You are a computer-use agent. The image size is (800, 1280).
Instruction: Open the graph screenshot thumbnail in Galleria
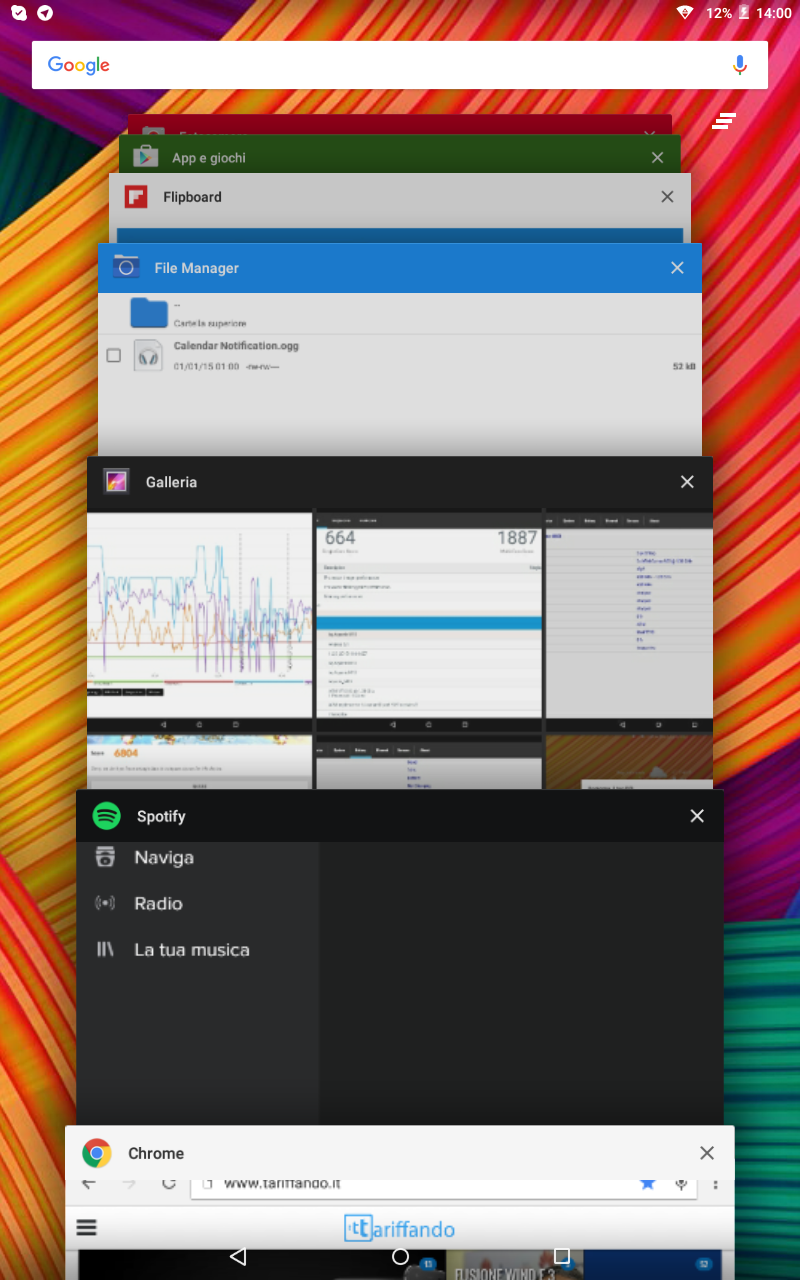(x=200, y=615)
